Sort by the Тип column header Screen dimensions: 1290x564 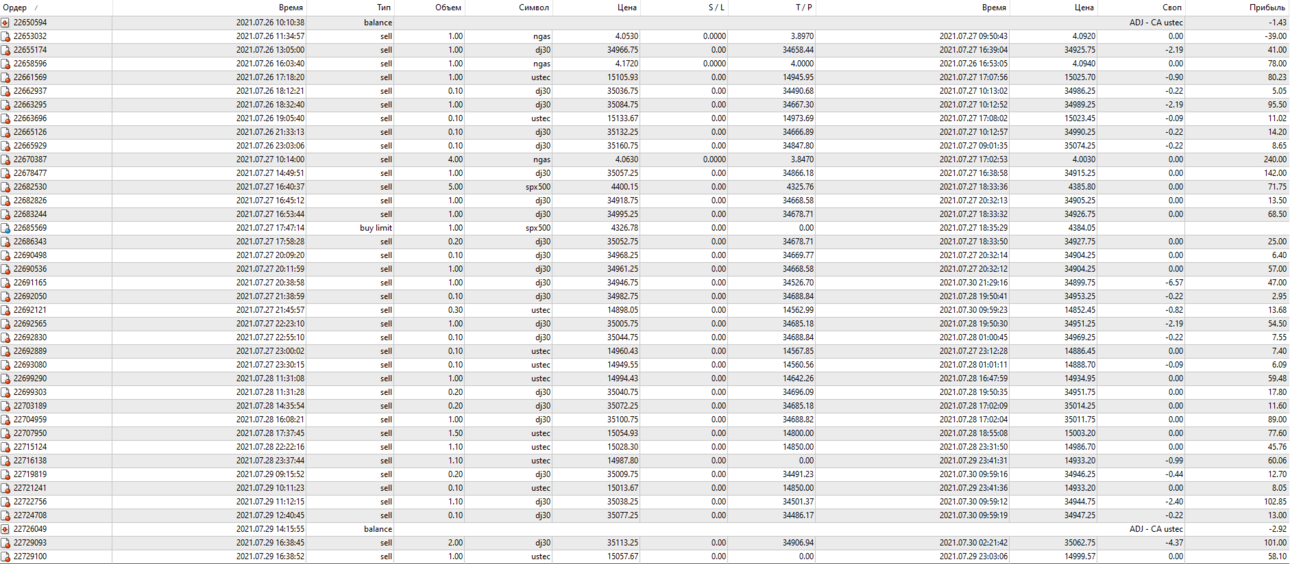coord(384,7)
